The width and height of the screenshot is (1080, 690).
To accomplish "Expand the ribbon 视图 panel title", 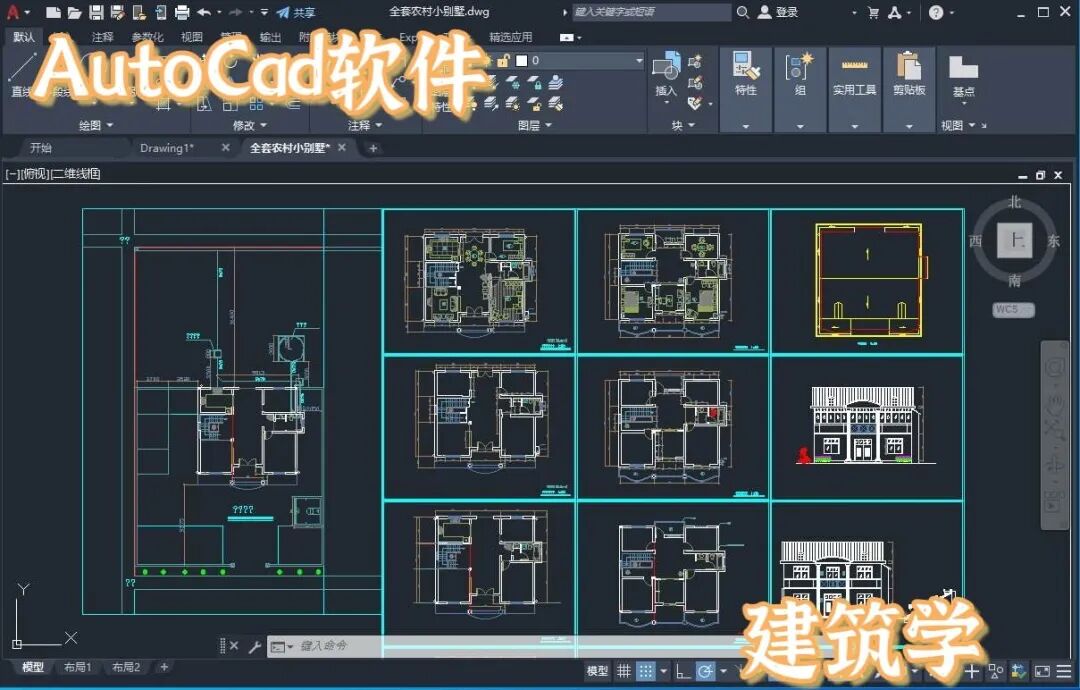I will 958,125.
